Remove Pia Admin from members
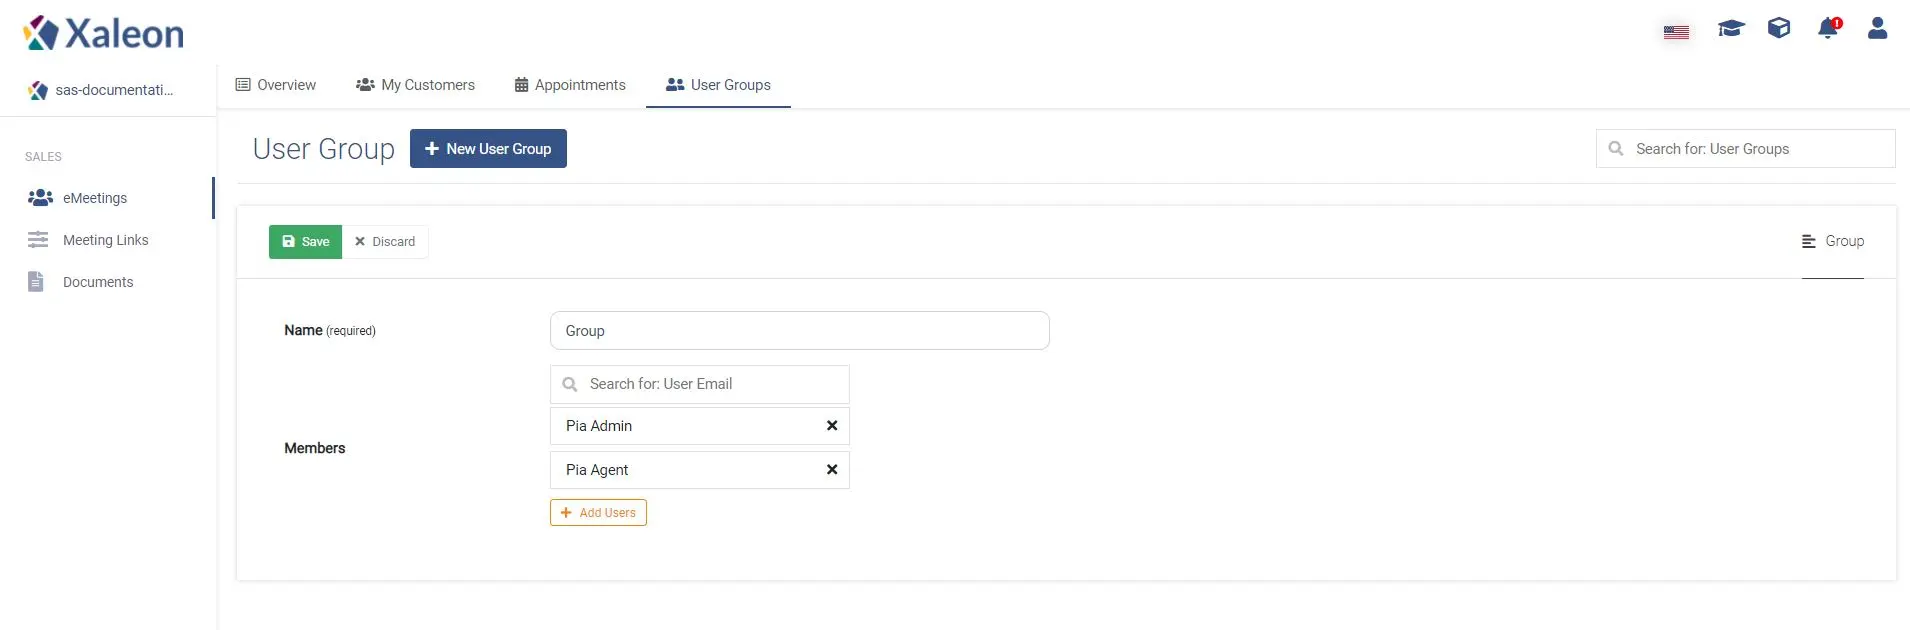1910x630 pixels. pyautogui.click(x=832, y=426)
